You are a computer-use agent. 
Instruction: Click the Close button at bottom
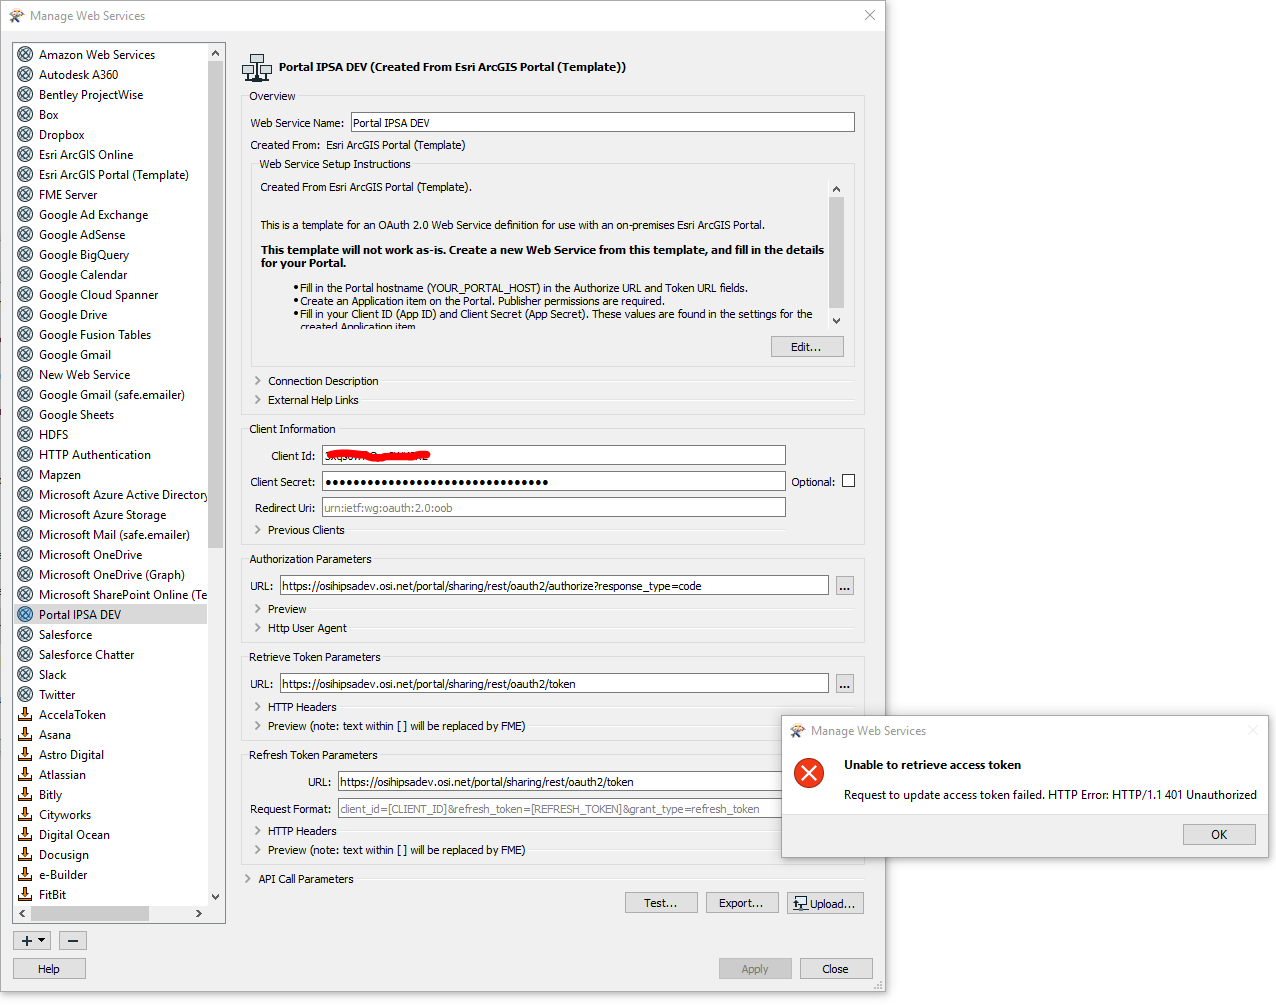click(836, 968)
